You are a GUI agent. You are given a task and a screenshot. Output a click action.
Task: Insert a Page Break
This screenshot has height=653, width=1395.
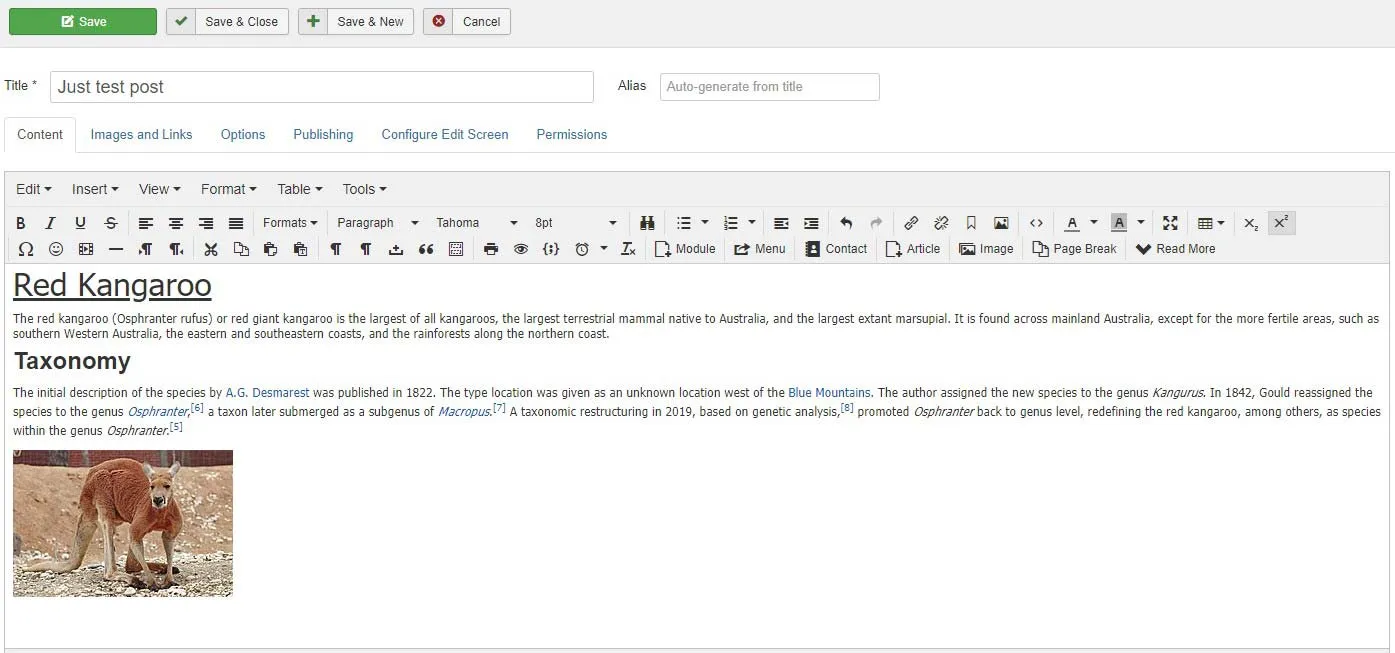1074,249
